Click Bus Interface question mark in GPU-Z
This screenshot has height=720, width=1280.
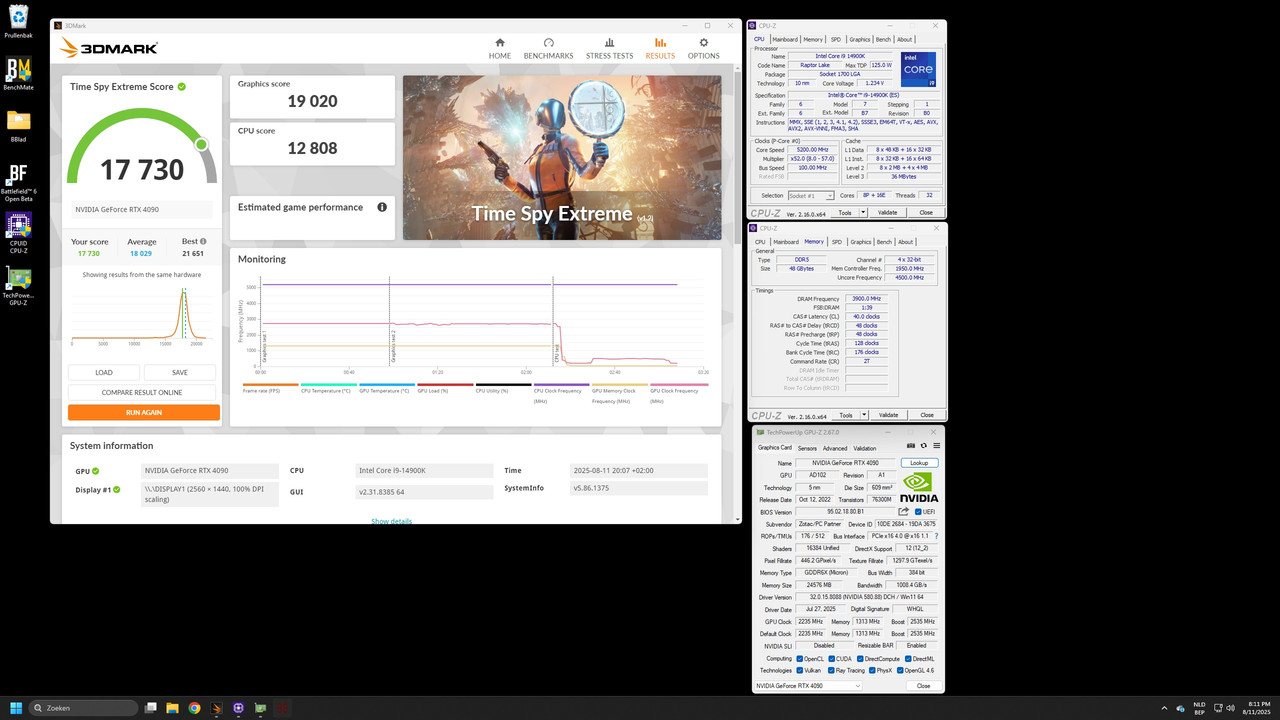point(936,536)
